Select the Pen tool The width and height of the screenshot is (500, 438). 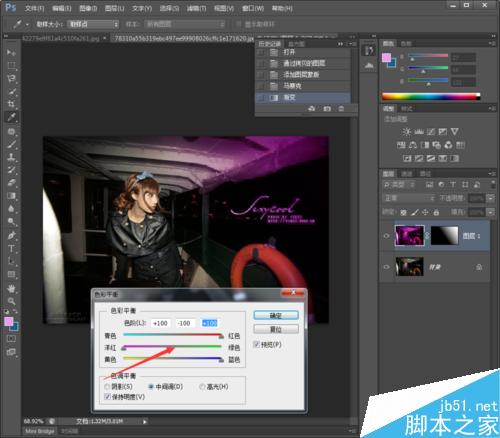(x=11, y=235)
